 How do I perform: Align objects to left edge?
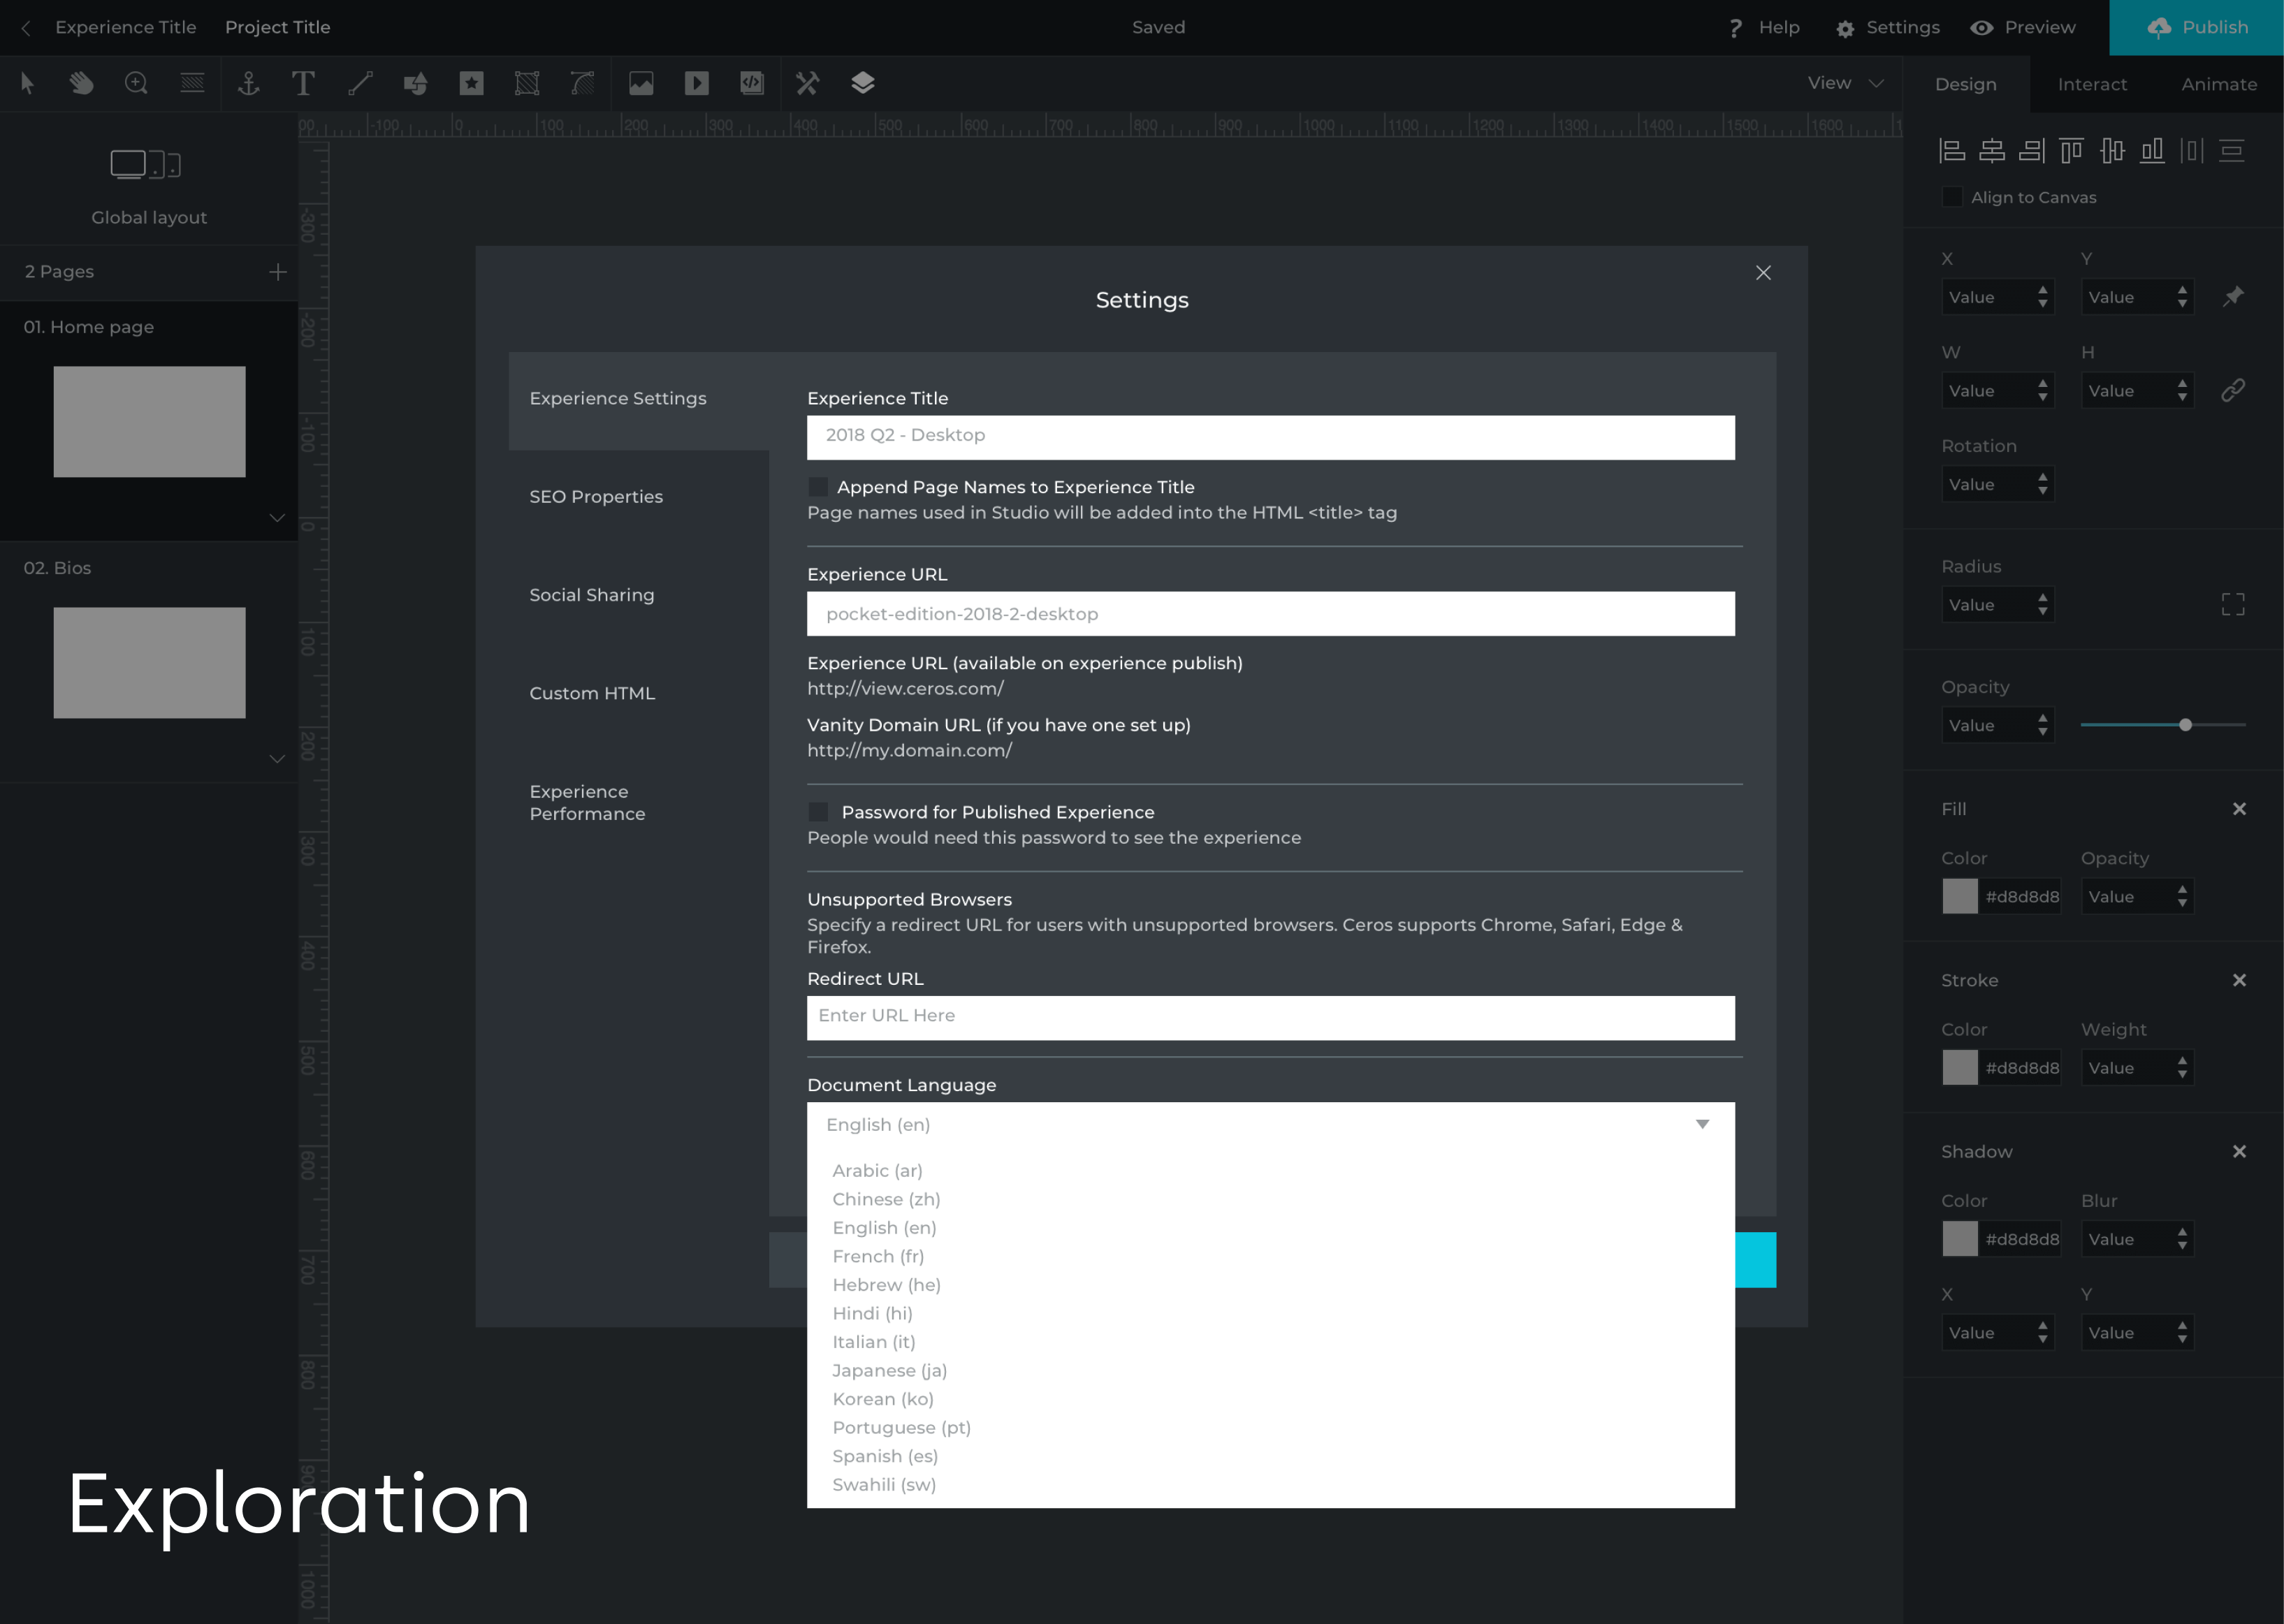click(x=1952, y=151)
